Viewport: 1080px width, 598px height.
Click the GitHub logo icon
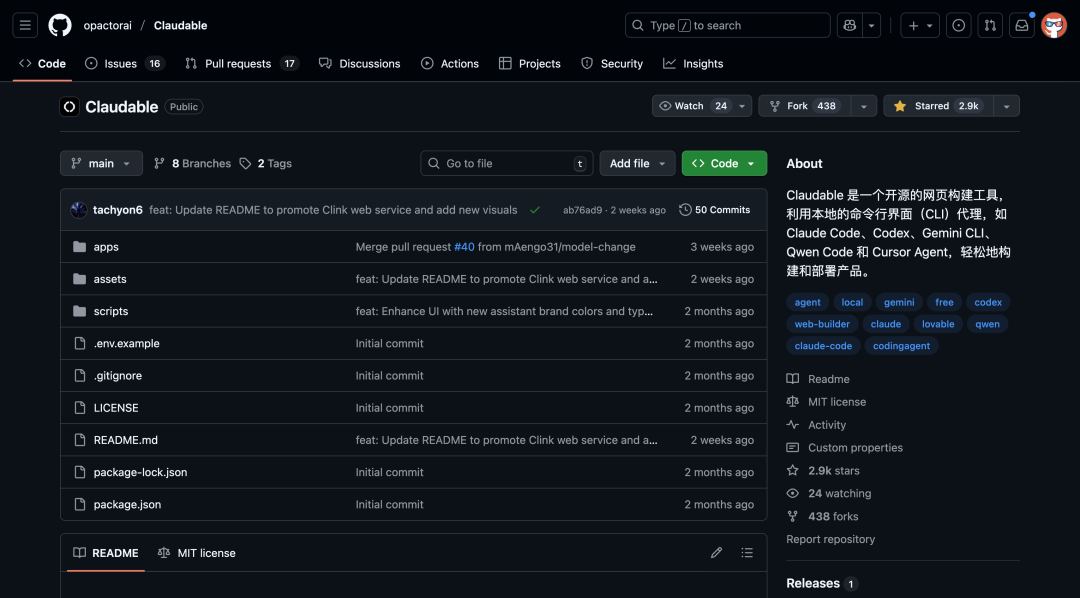[60, 25]
